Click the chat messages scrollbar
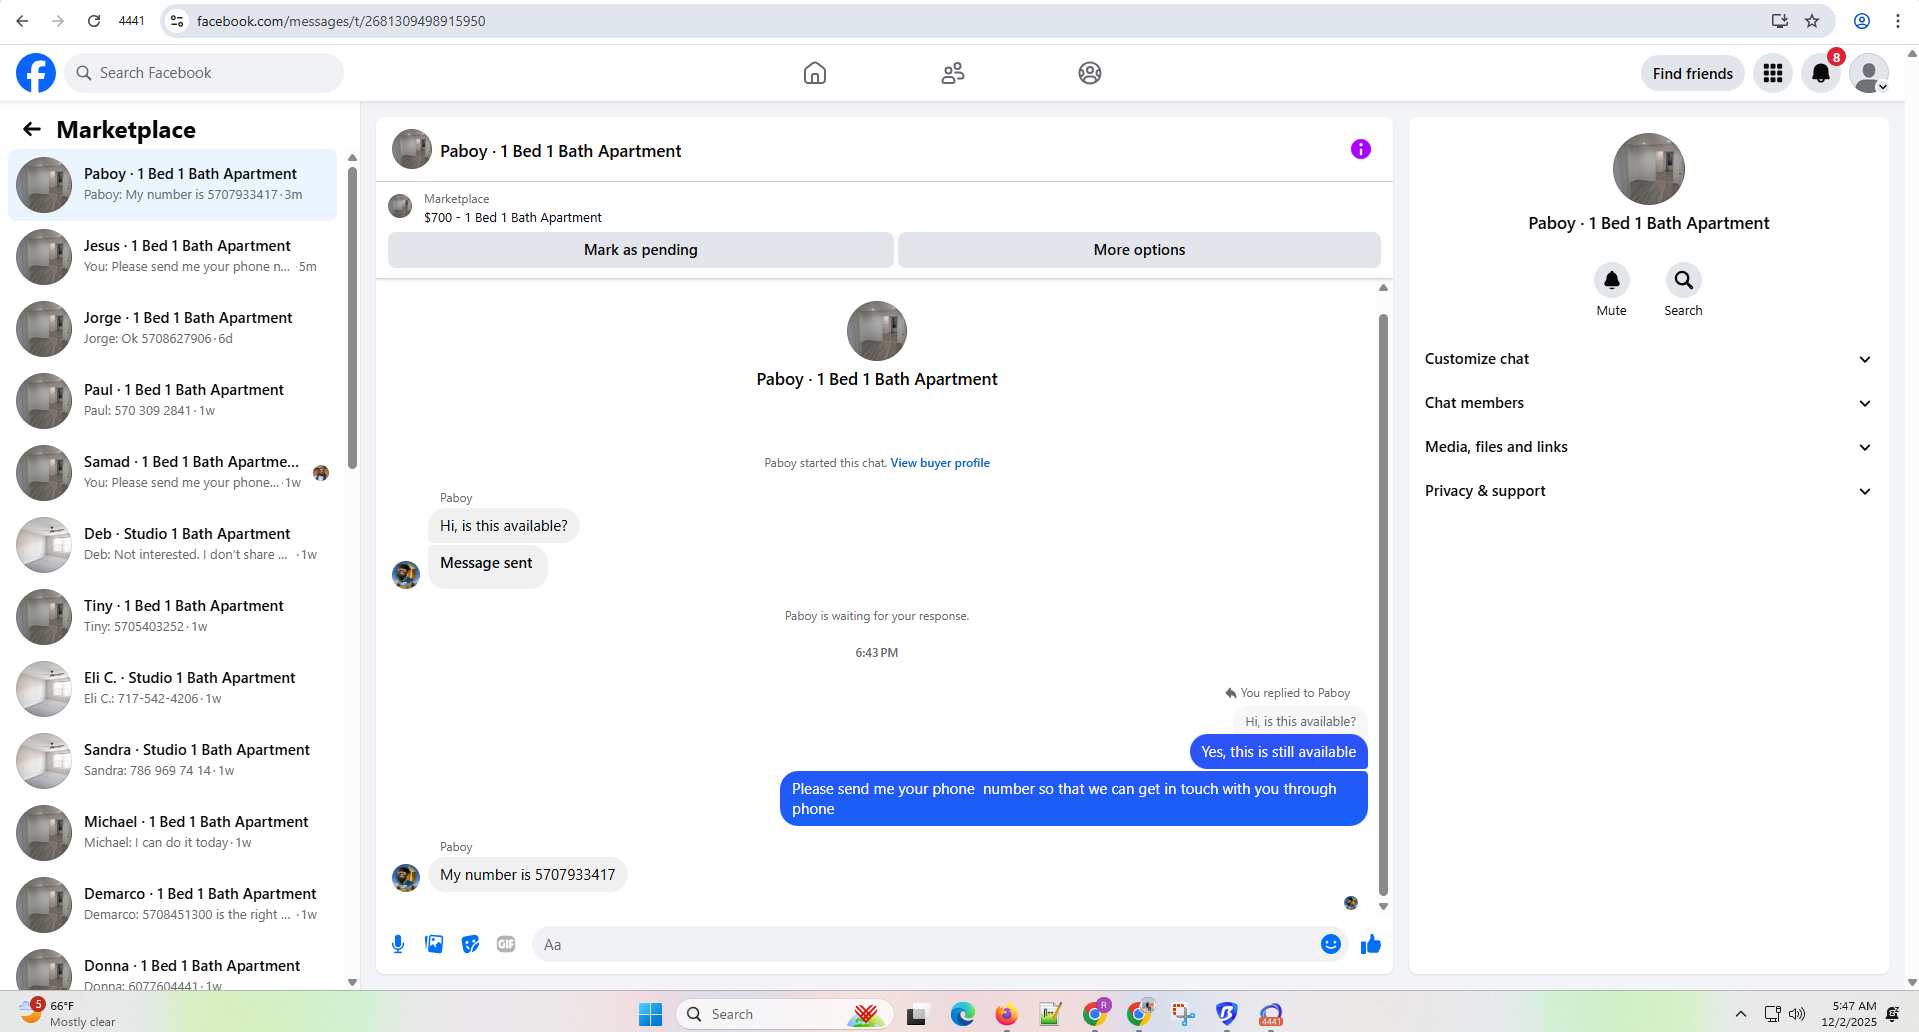Screen dimensions: 1919x1032 click(x=1383, y=605)
